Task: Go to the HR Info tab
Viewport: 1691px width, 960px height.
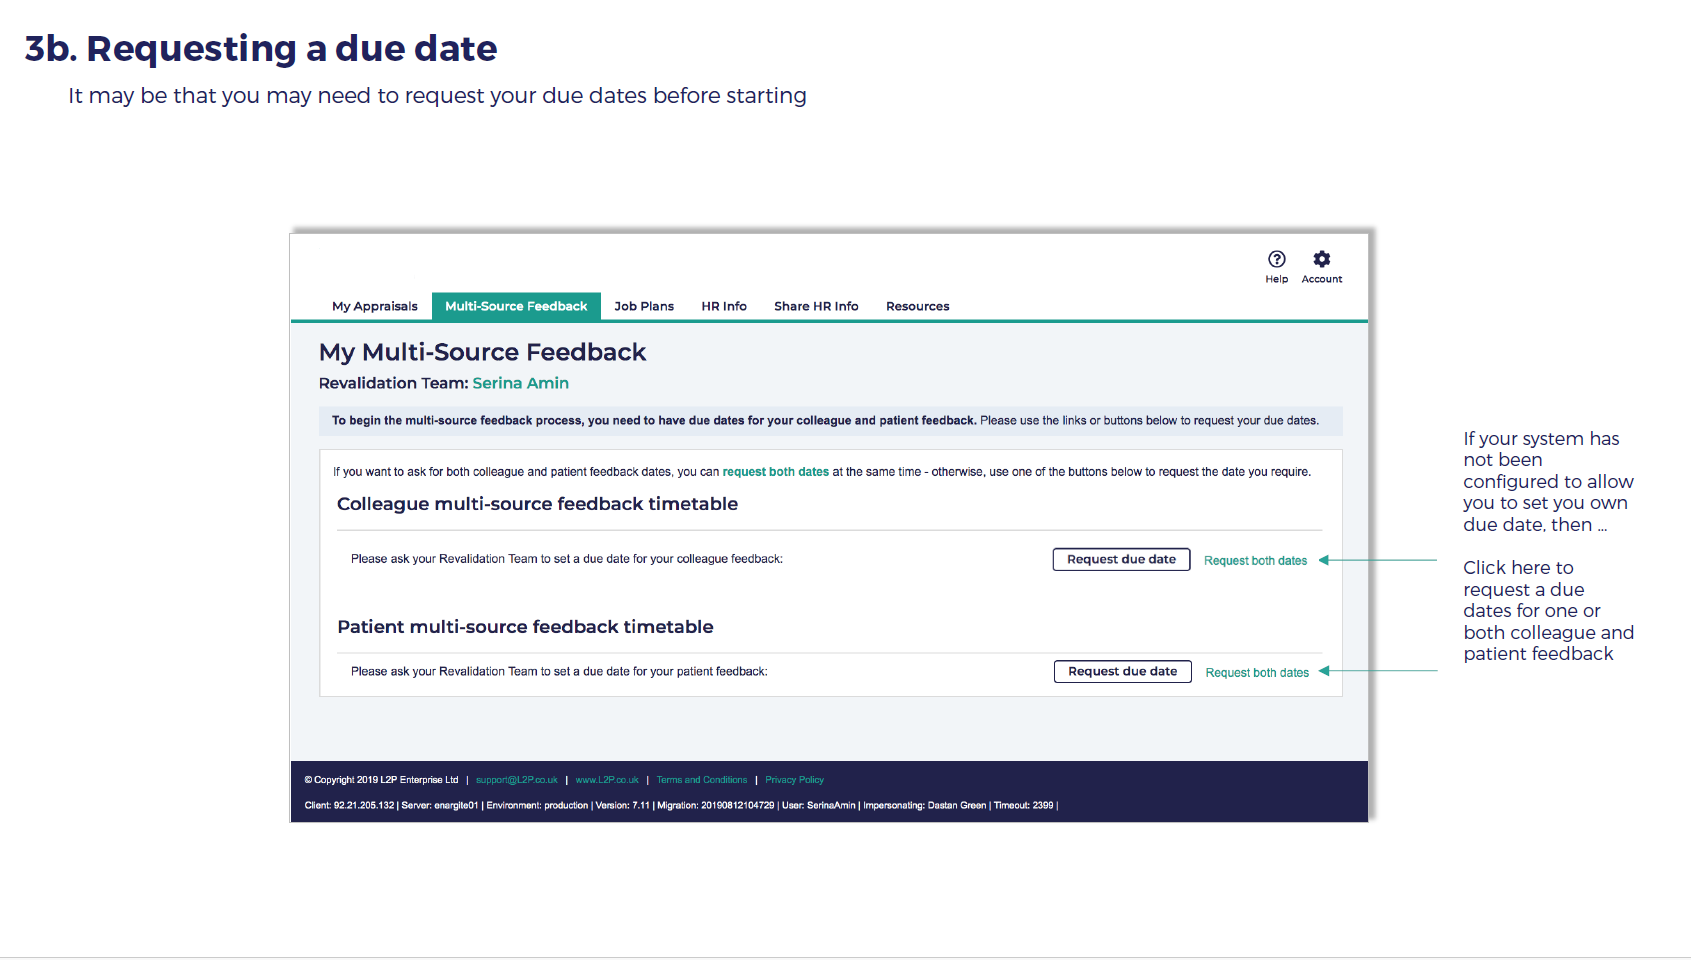Action: point(723,307)
